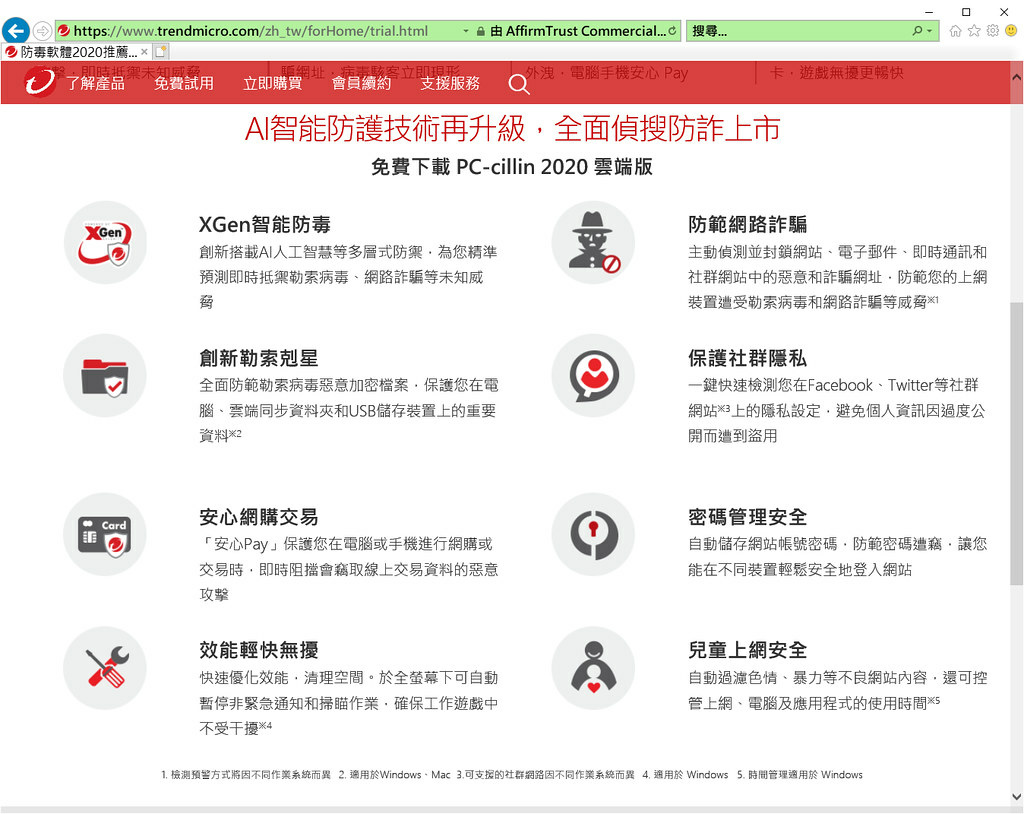
Task: Click the scrollbar up arrow
Action: [x=1016, y=77]
